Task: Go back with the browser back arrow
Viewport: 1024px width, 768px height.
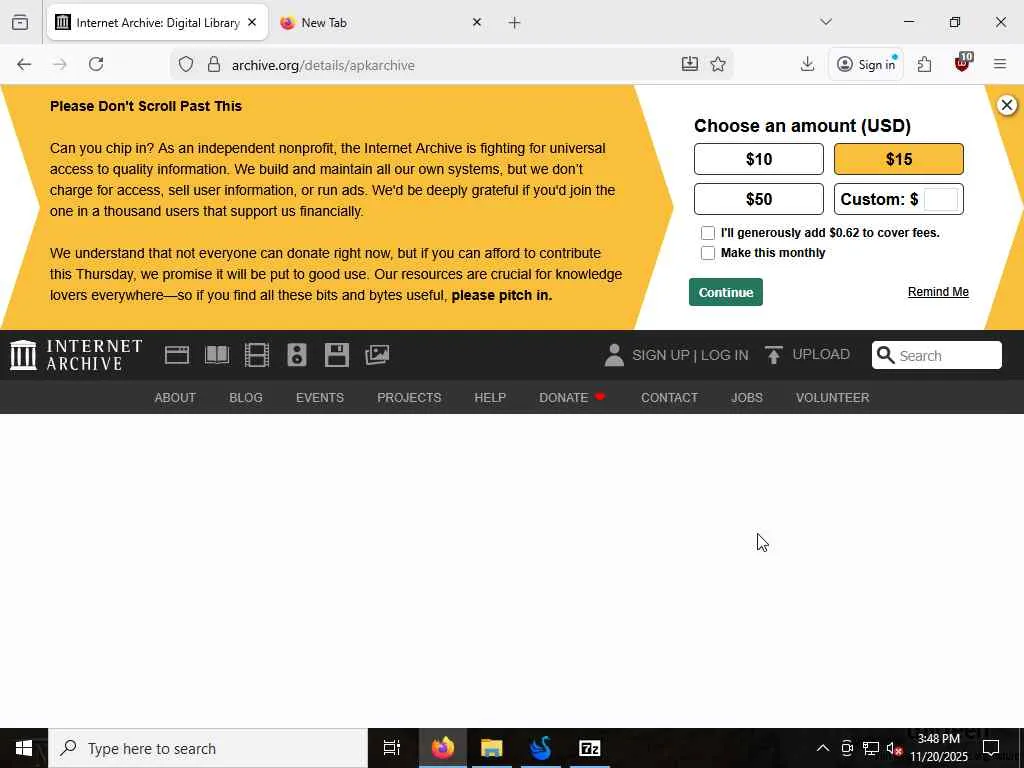Action: click(x=24, y=65)
